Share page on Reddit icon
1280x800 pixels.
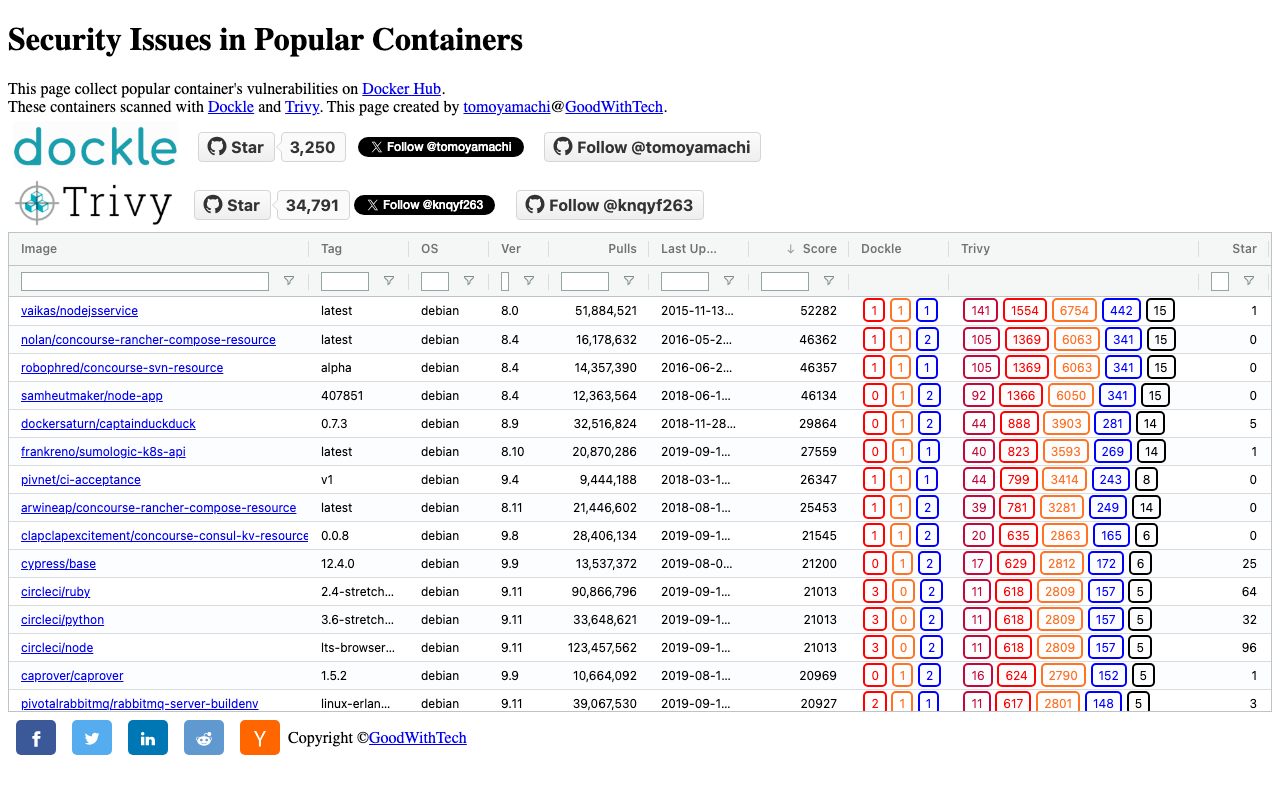click(204, 738)
